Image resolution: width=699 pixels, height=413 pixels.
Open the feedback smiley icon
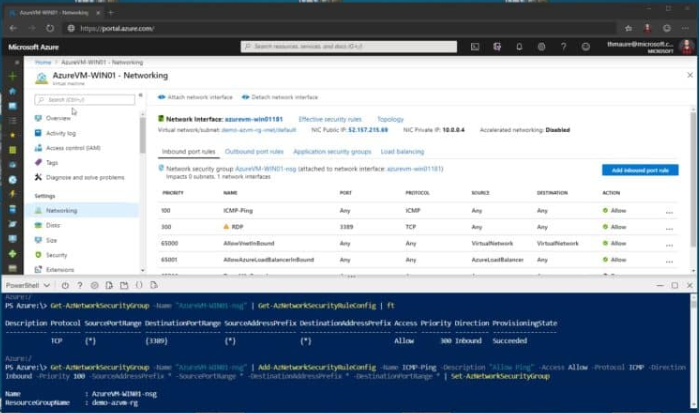click(x=586, y=46)
